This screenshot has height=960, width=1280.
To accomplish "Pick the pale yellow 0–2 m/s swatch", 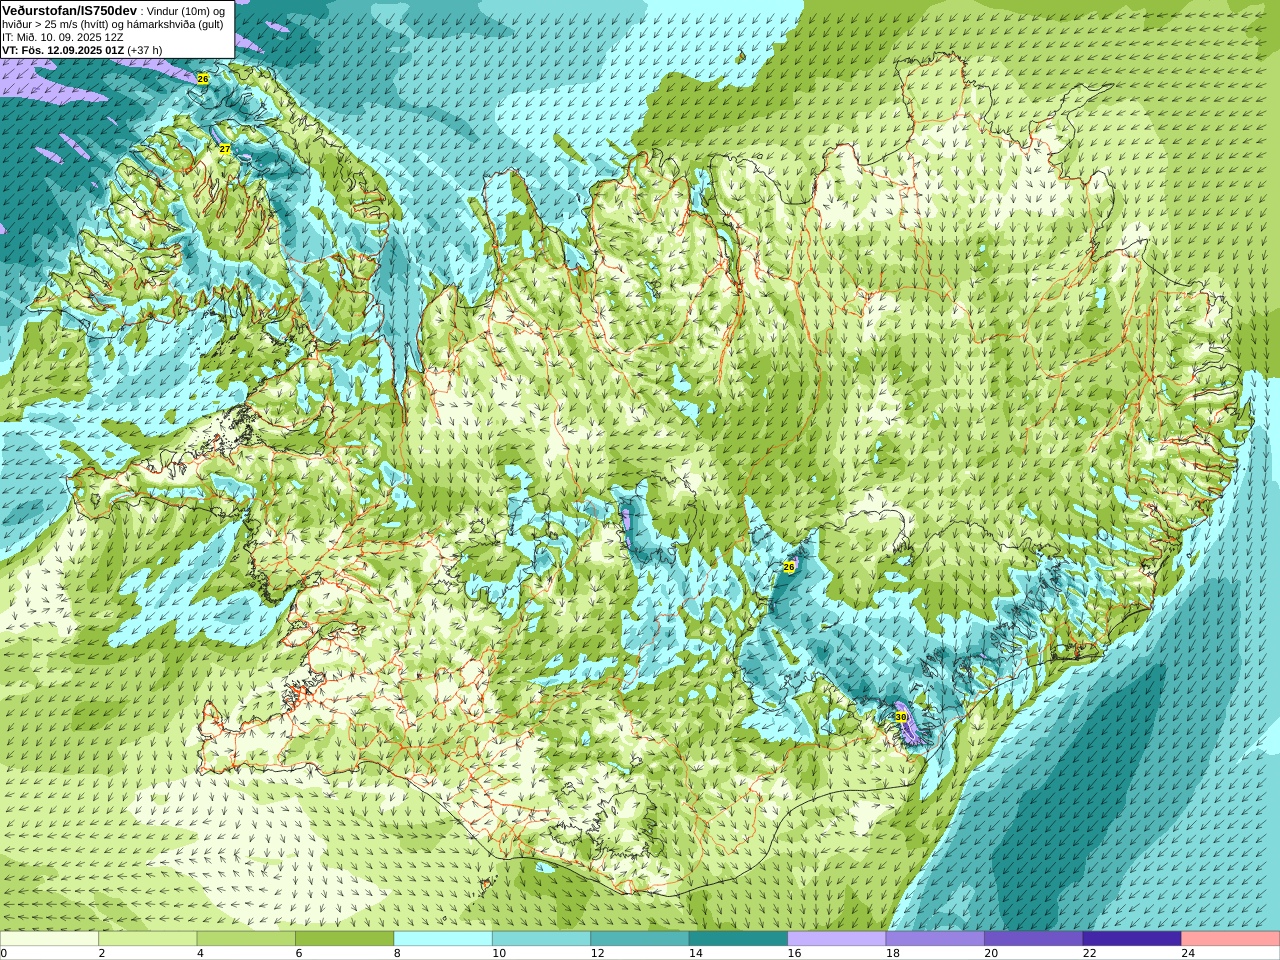I will point(49,939).
